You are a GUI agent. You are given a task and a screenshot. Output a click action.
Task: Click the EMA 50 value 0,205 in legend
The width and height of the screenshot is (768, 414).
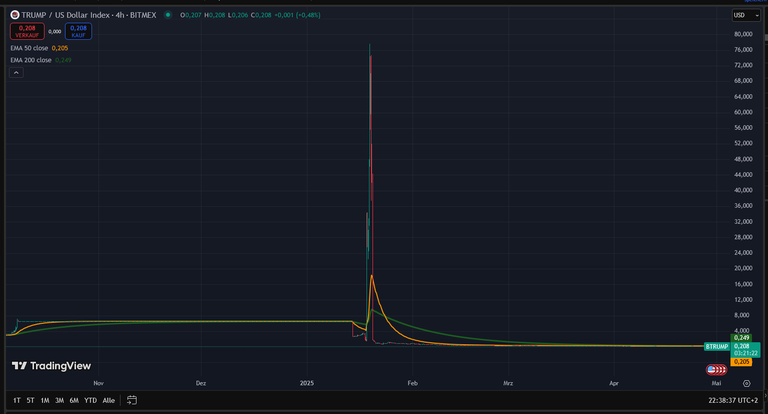coord(60,48)
